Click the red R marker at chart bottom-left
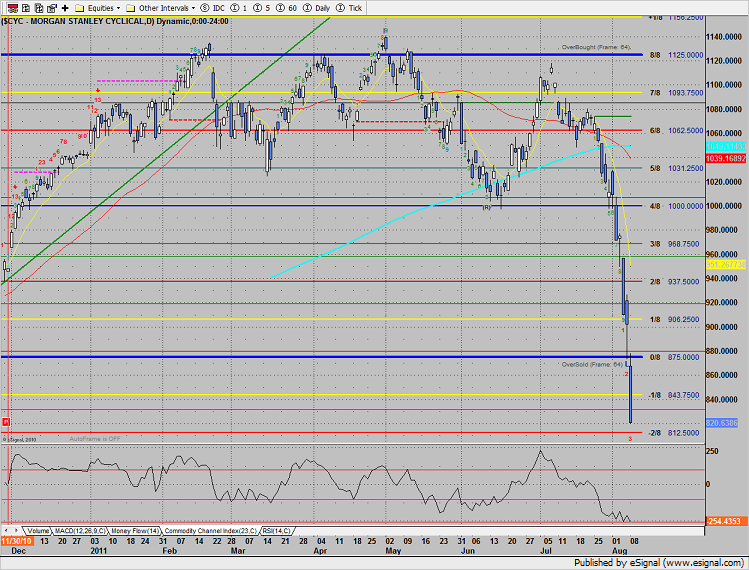The image size is (749, 570). tap(6, 422)
